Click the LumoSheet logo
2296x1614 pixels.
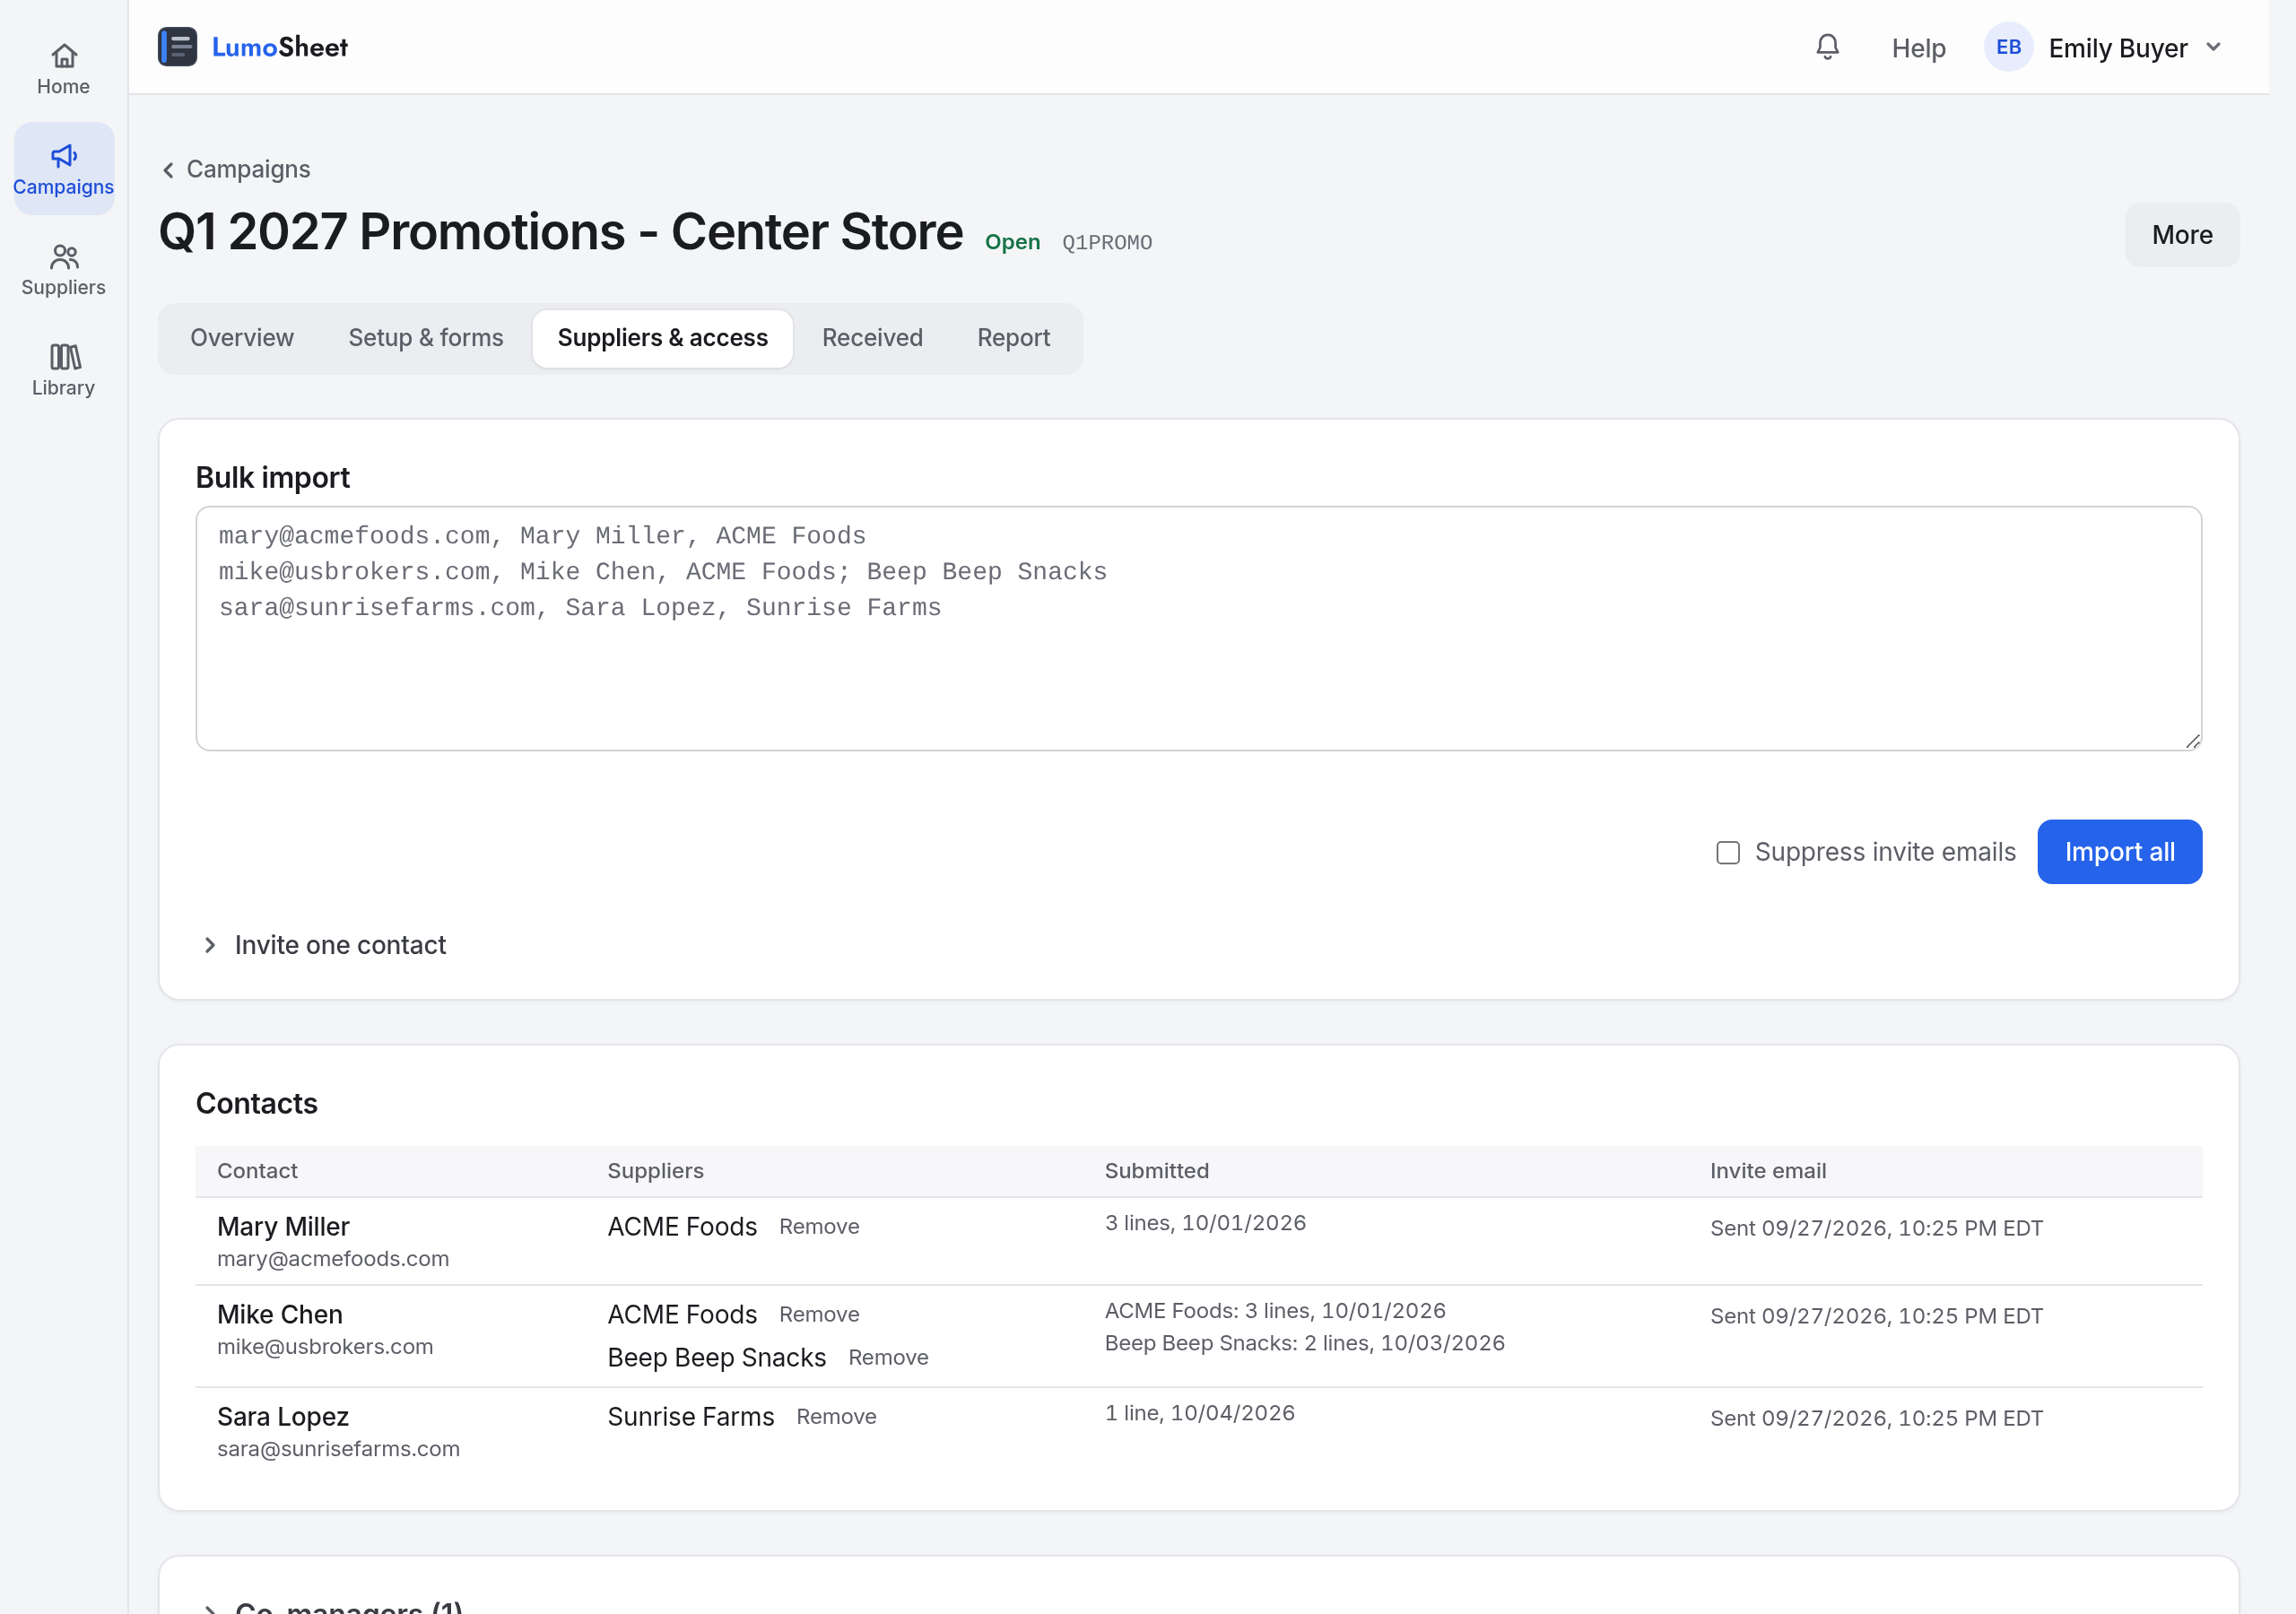[253, 47]
